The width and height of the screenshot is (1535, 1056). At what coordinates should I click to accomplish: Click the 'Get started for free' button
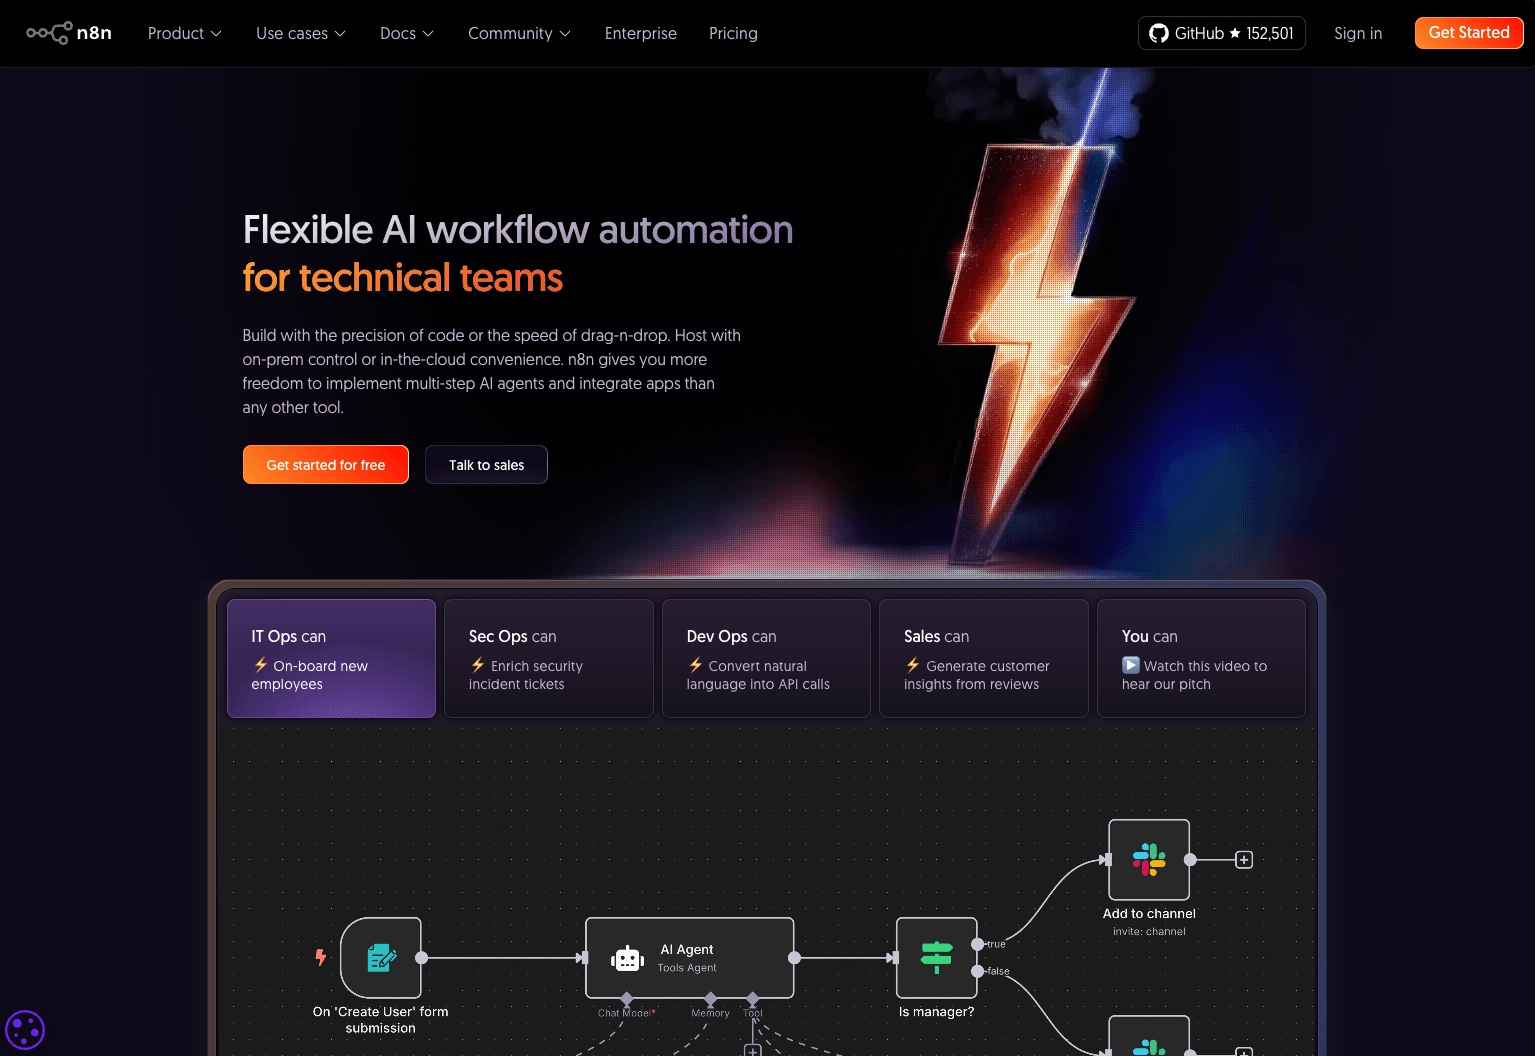point(325,464)
